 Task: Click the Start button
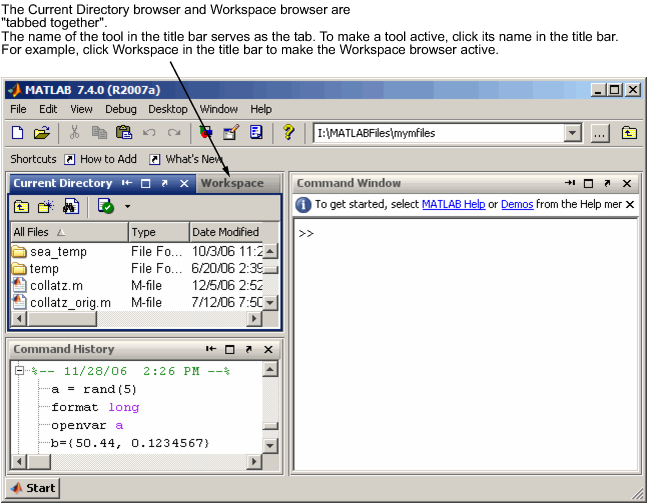coord(33,488)
